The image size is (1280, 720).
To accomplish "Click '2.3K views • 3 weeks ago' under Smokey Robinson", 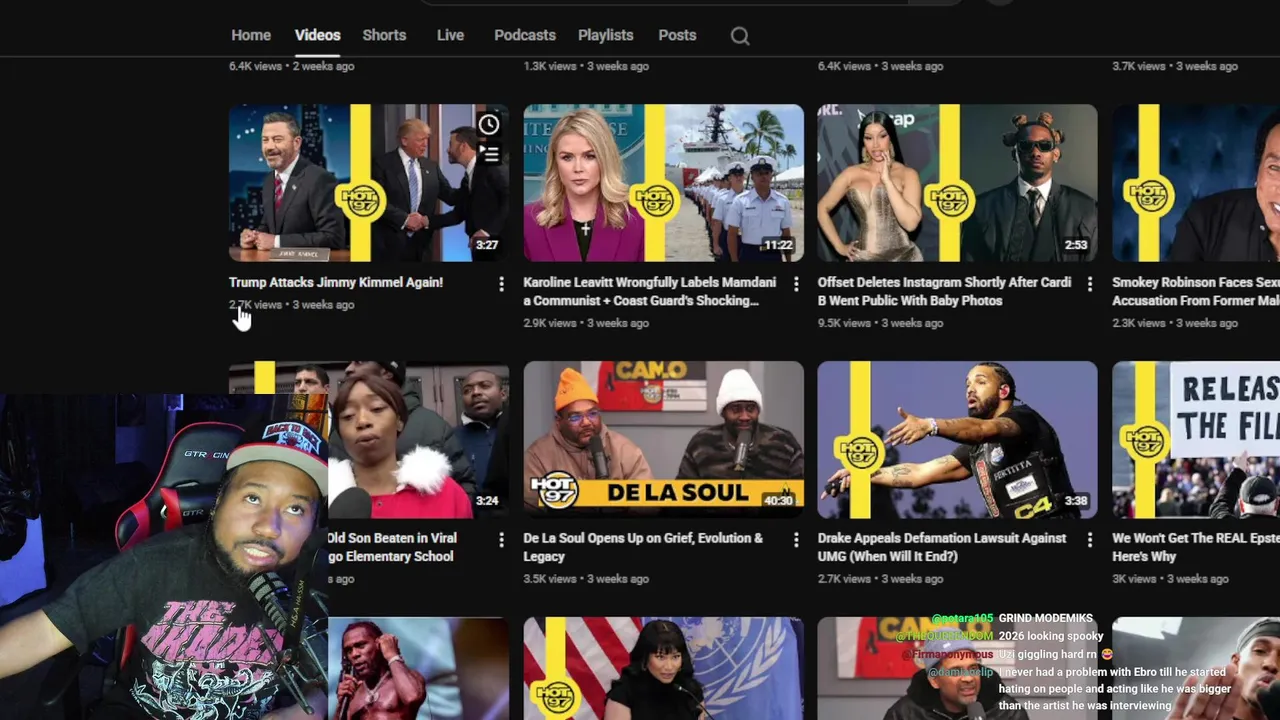I will coord(1175,323).
